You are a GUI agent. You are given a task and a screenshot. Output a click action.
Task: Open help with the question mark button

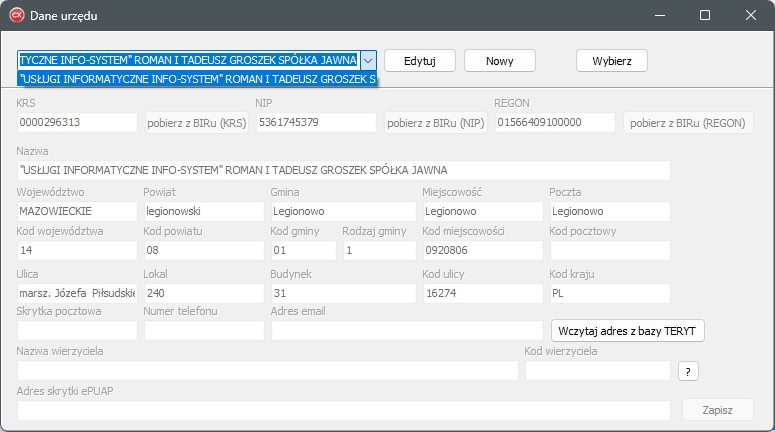[687, 371]
